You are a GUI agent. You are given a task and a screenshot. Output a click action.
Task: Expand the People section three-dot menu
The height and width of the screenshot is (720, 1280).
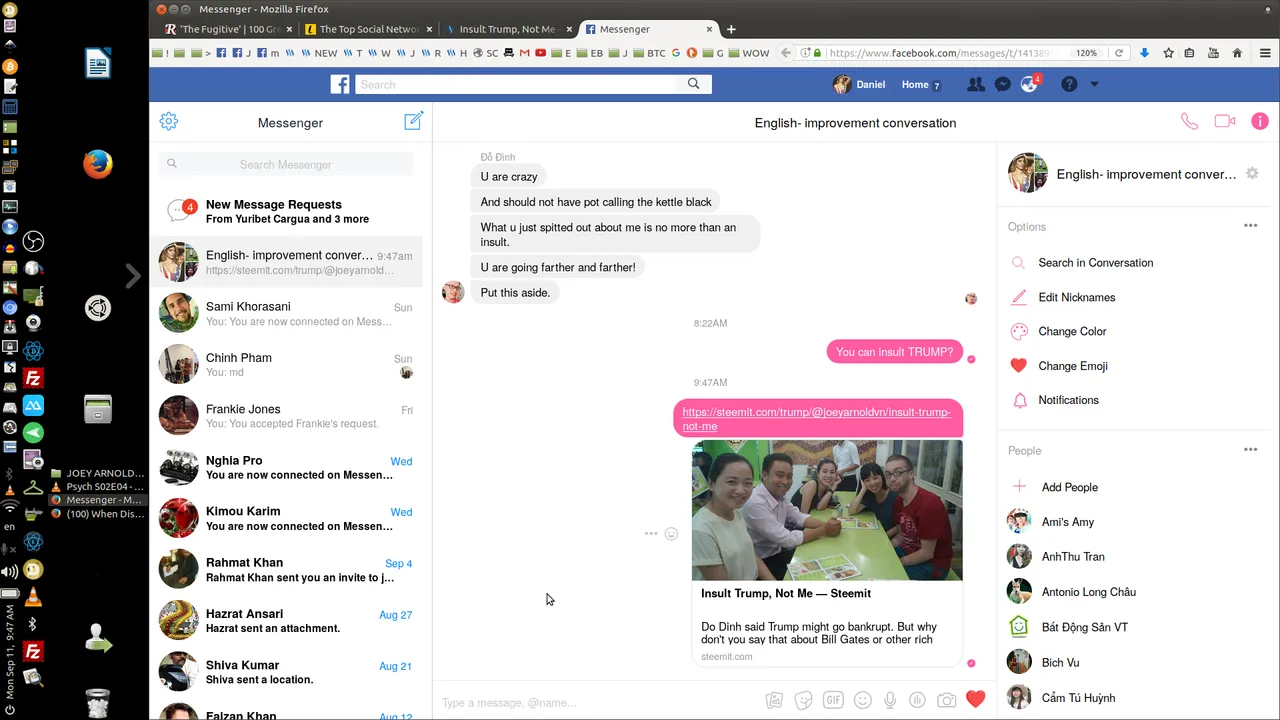coord(1250,450)
